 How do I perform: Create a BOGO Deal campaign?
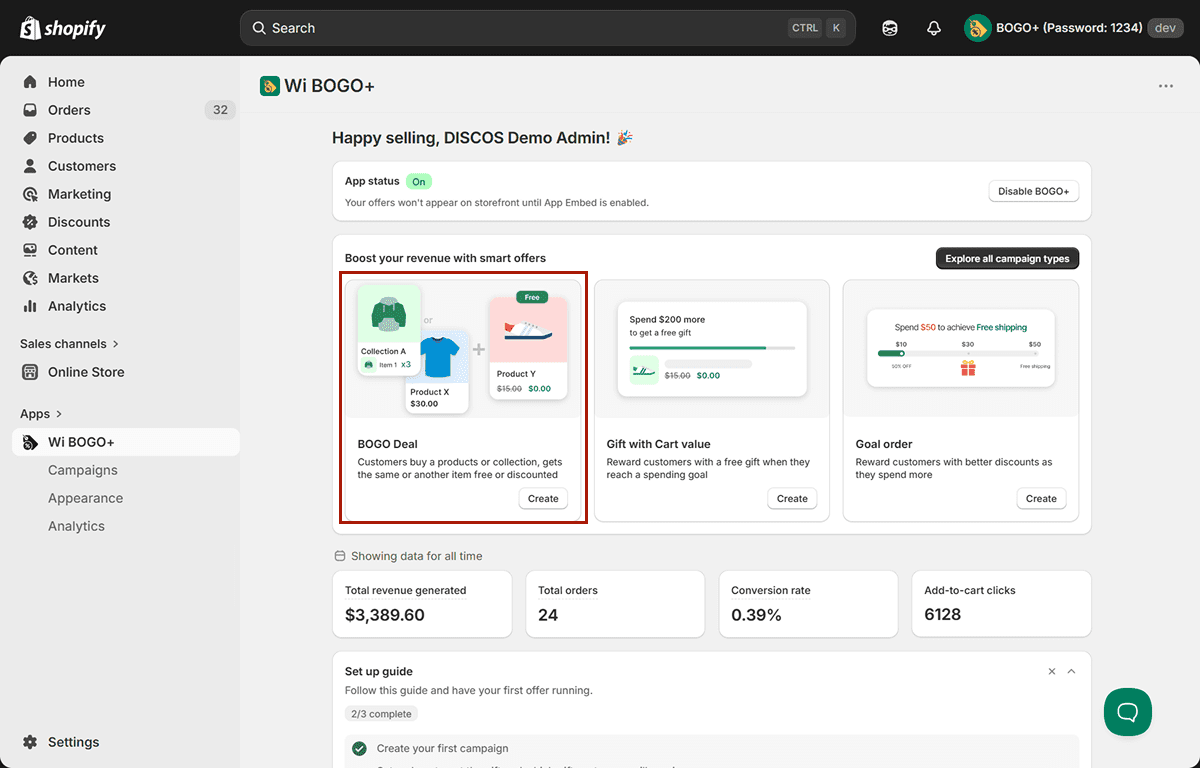coord(543,498)
